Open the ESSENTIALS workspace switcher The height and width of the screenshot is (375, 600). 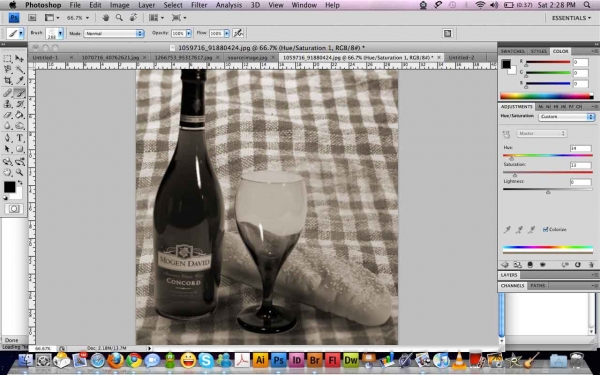click(571, 18)
